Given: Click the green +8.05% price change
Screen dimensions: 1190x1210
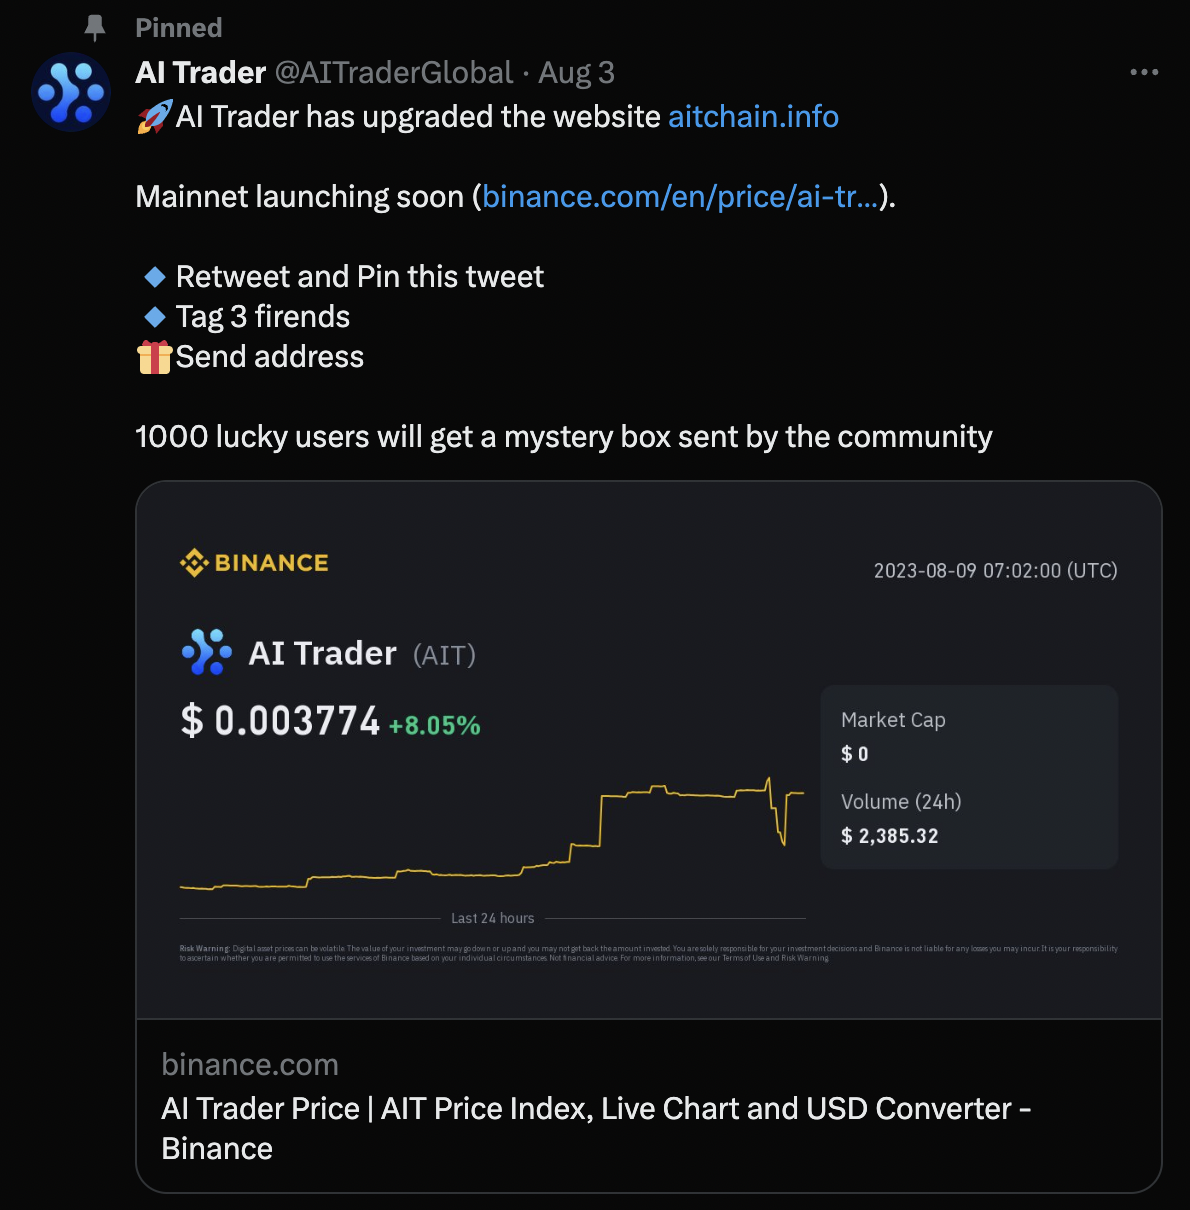Looking at the screenshot, I should pyautogui.click(x=434, y=726).
